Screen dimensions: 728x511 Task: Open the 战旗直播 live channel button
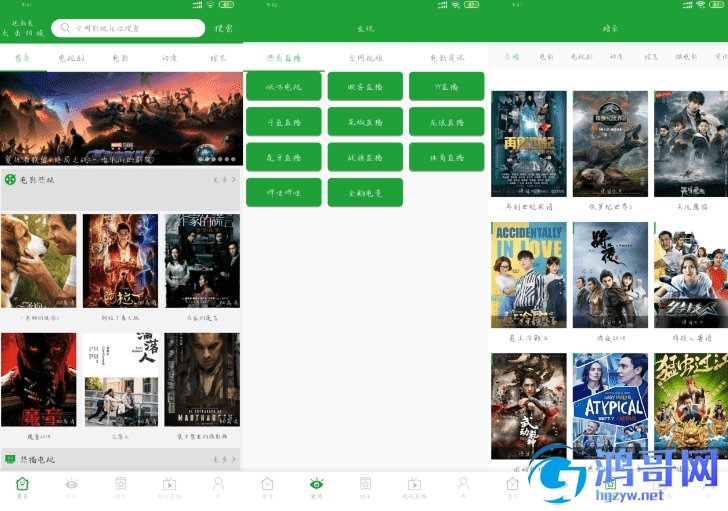365,157
